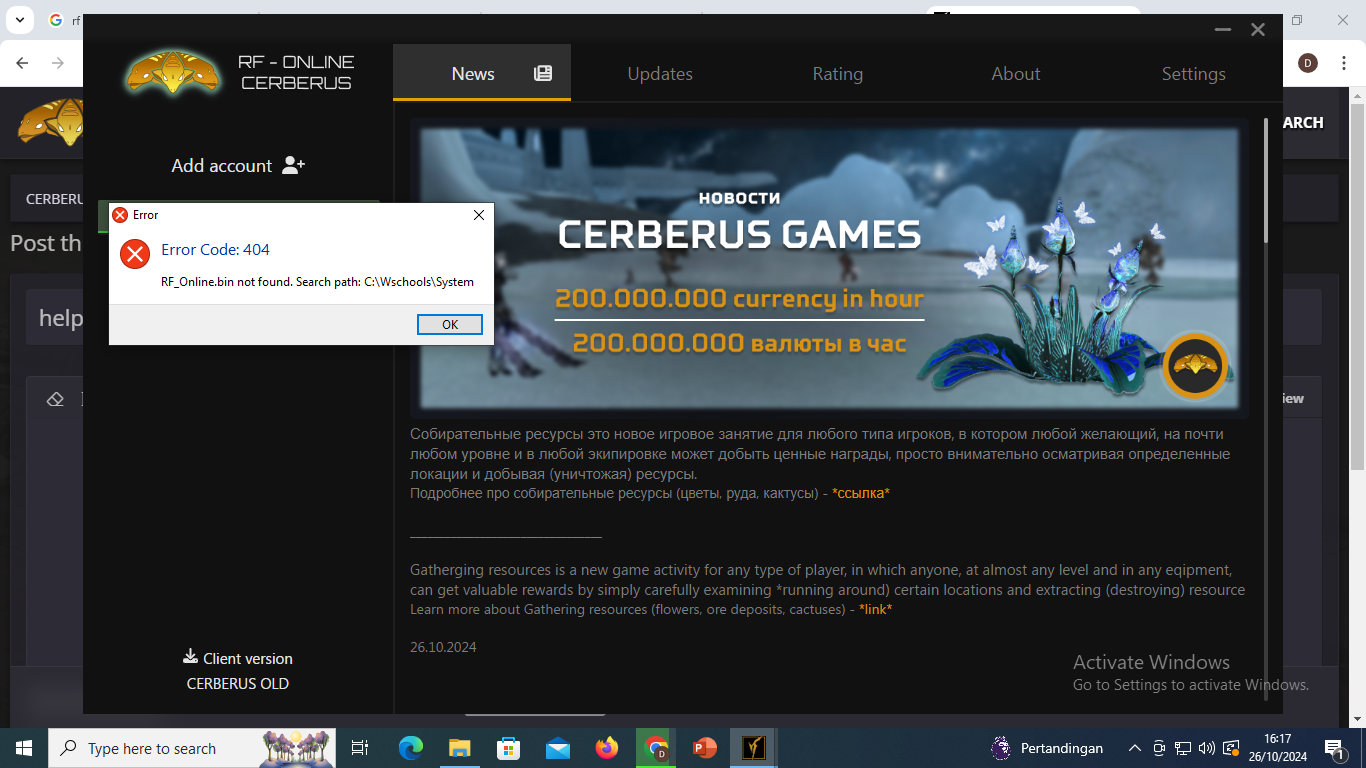Open Task View on the taskbar
The image size is (1366, 768).
pos(360,748)
